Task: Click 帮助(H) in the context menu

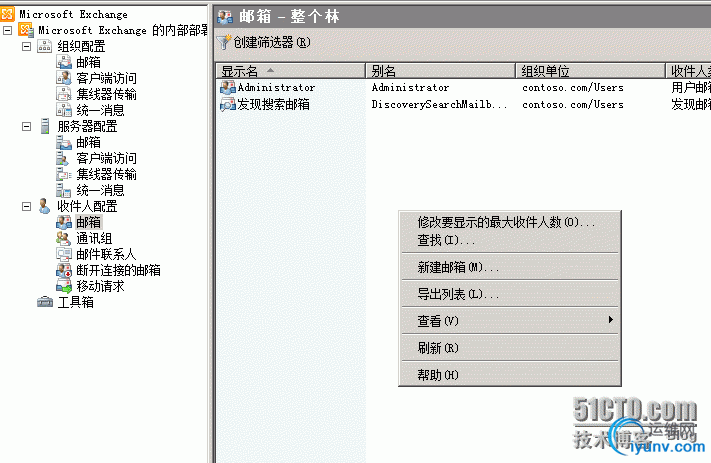Action: click(x=510, y=375)
